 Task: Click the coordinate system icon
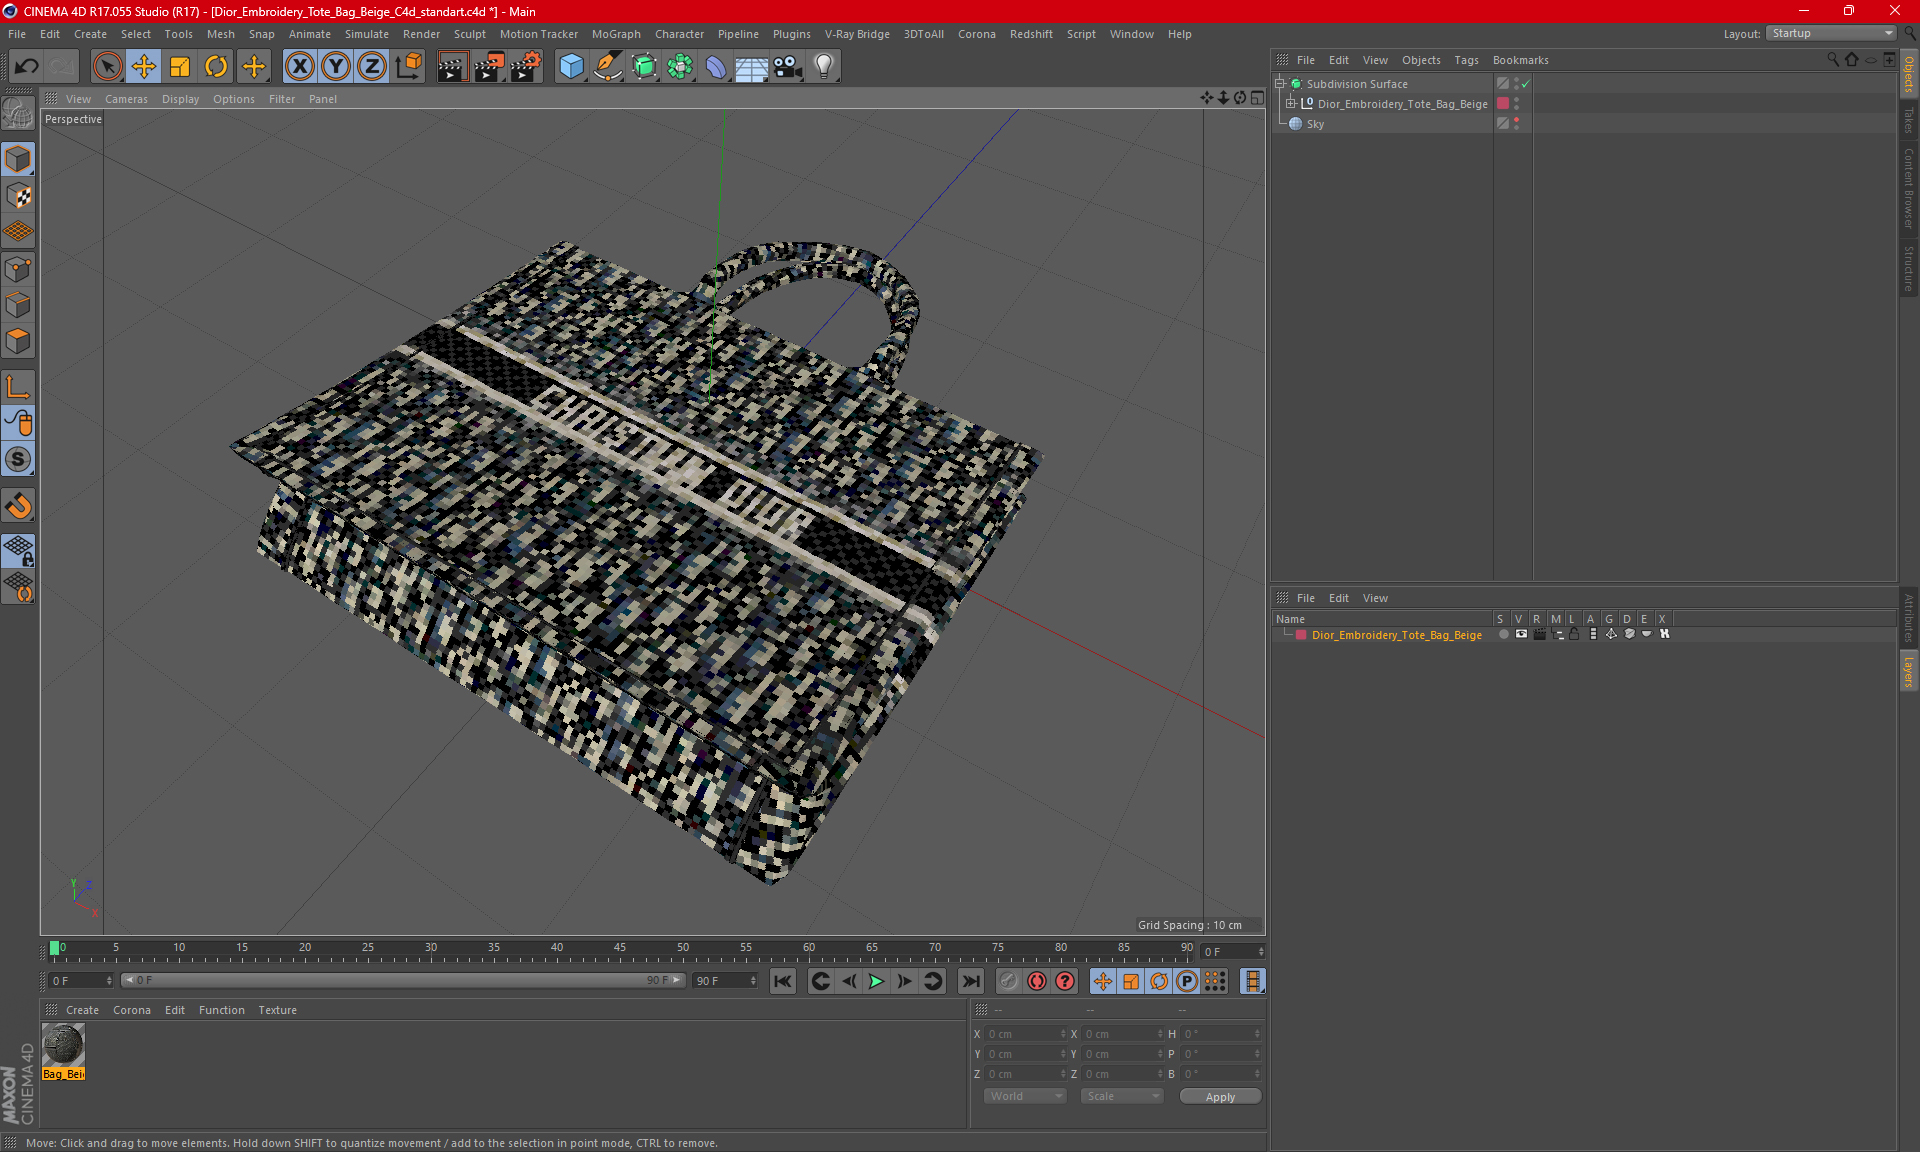409,67
